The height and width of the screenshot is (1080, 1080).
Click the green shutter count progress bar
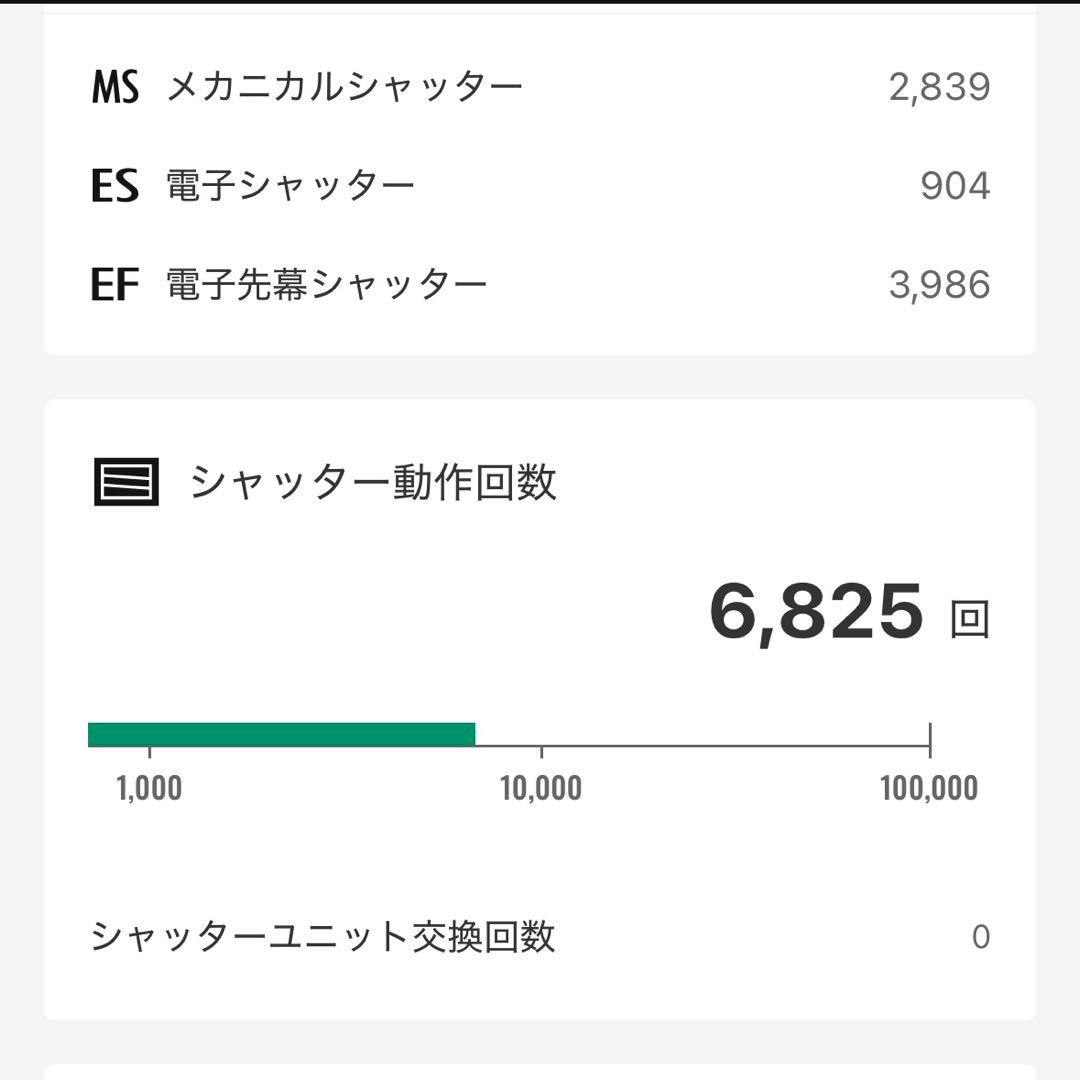pyautogui.click(x=280, y=733)
